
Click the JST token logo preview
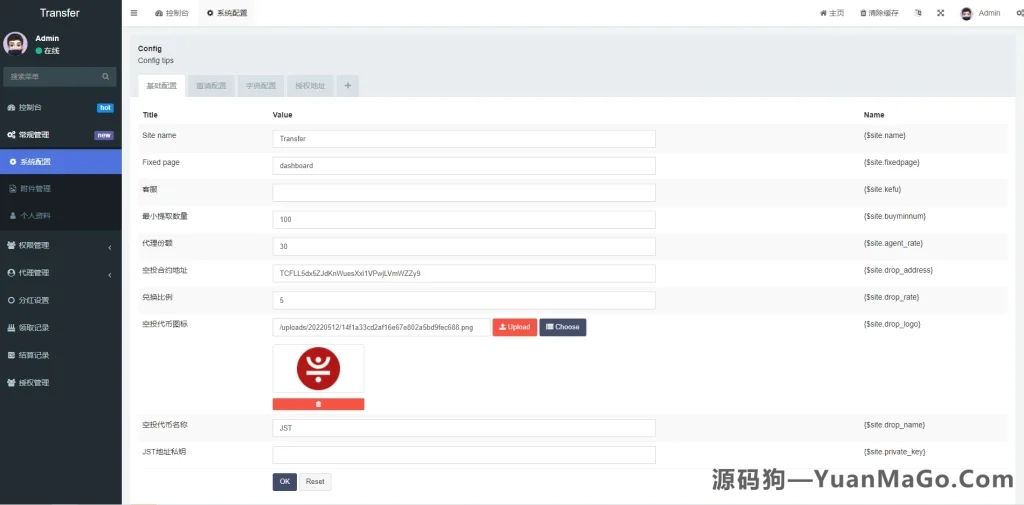[x=318, y=368]
